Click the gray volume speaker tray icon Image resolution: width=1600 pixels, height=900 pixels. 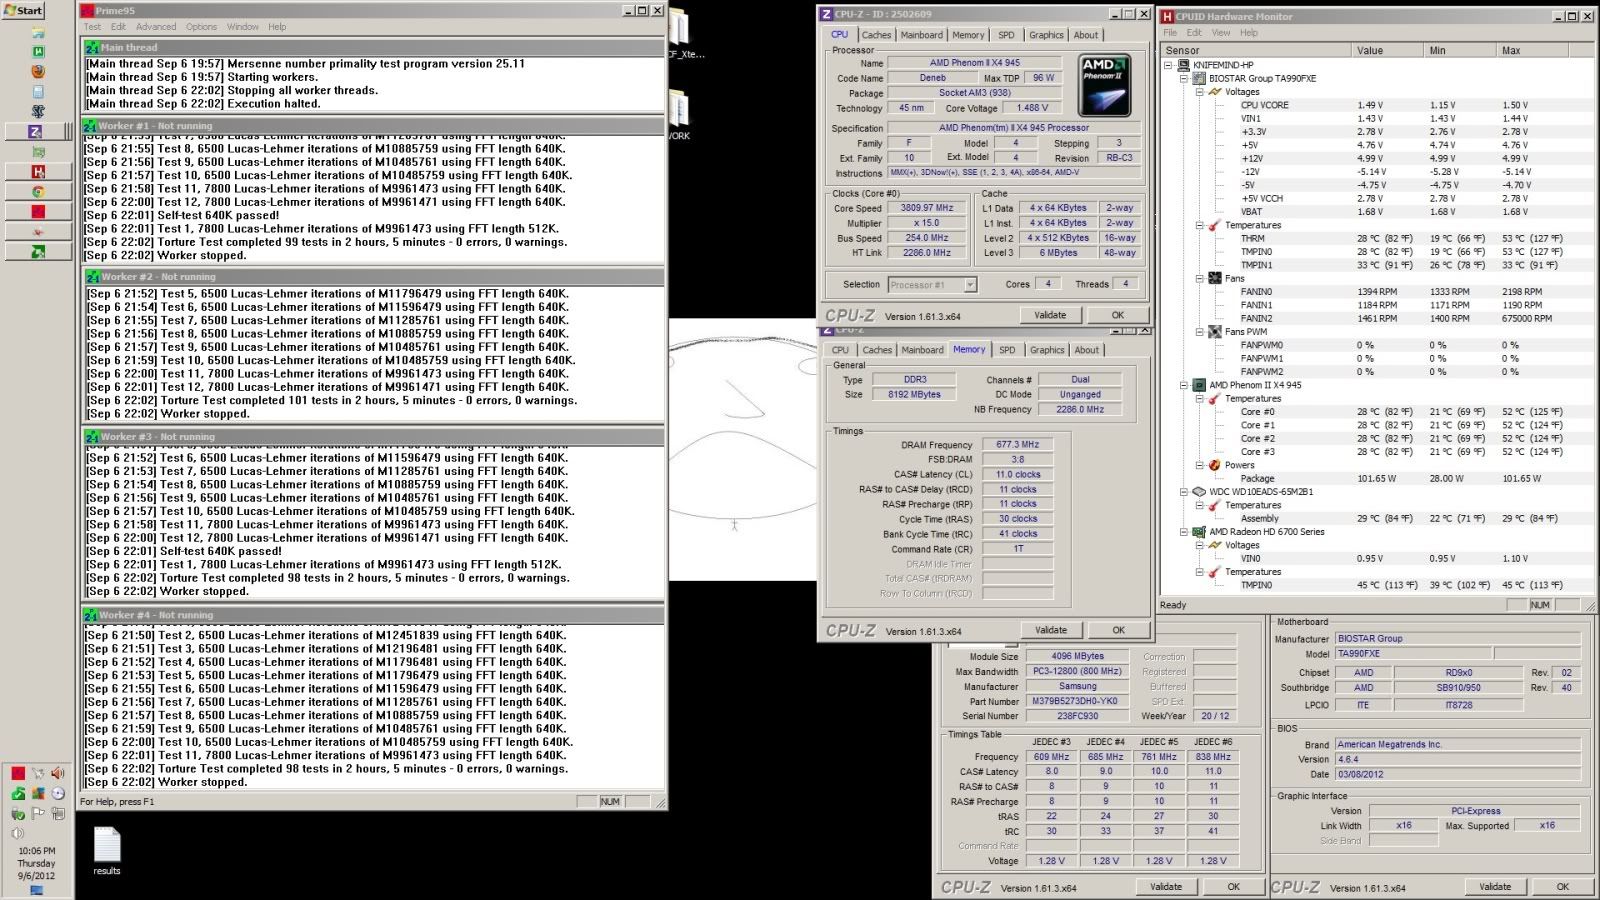pyautogui.click(x=18, y=833)
